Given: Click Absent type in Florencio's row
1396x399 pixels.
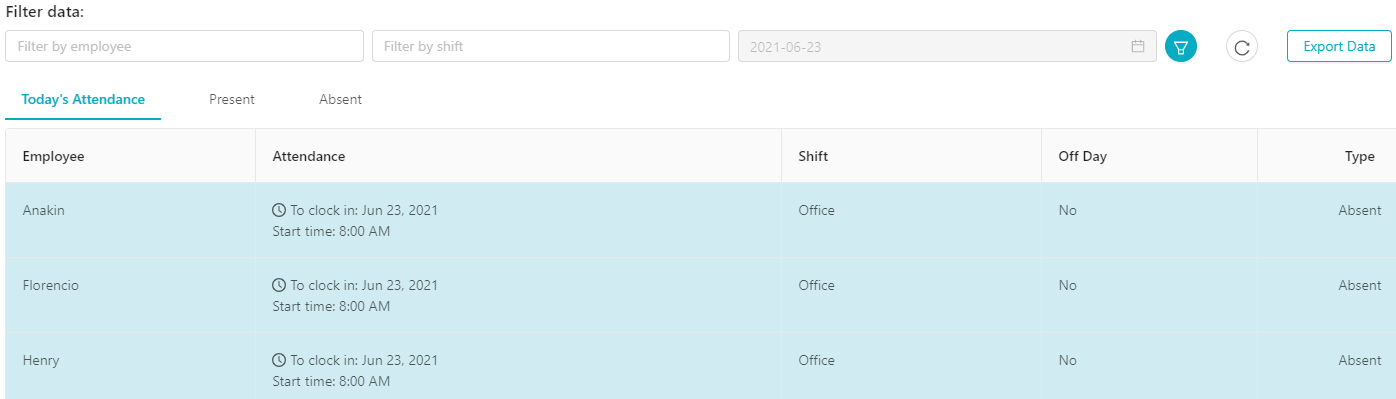Looking at the screenshot, I should tap(1360, 286).
